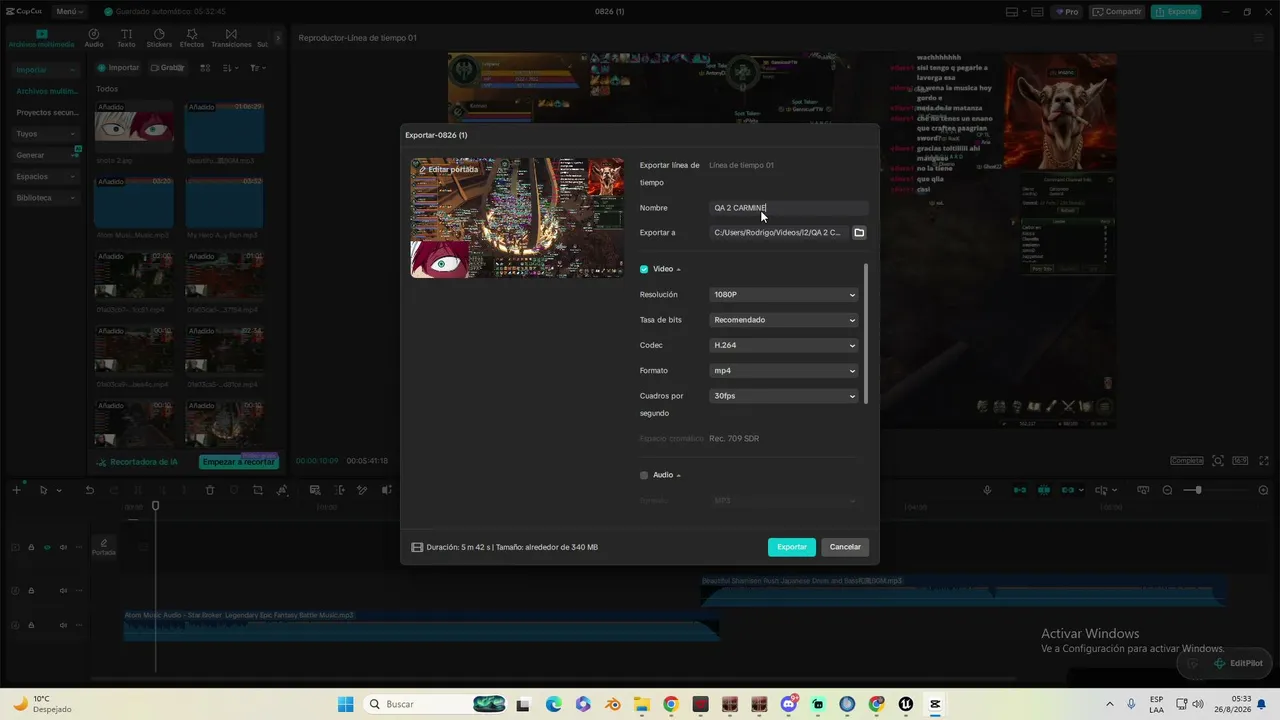Viewport: 1280px width, 720px height.
Task: Expand the Biblioteca sidebar section
Action: tap(46, 198)
